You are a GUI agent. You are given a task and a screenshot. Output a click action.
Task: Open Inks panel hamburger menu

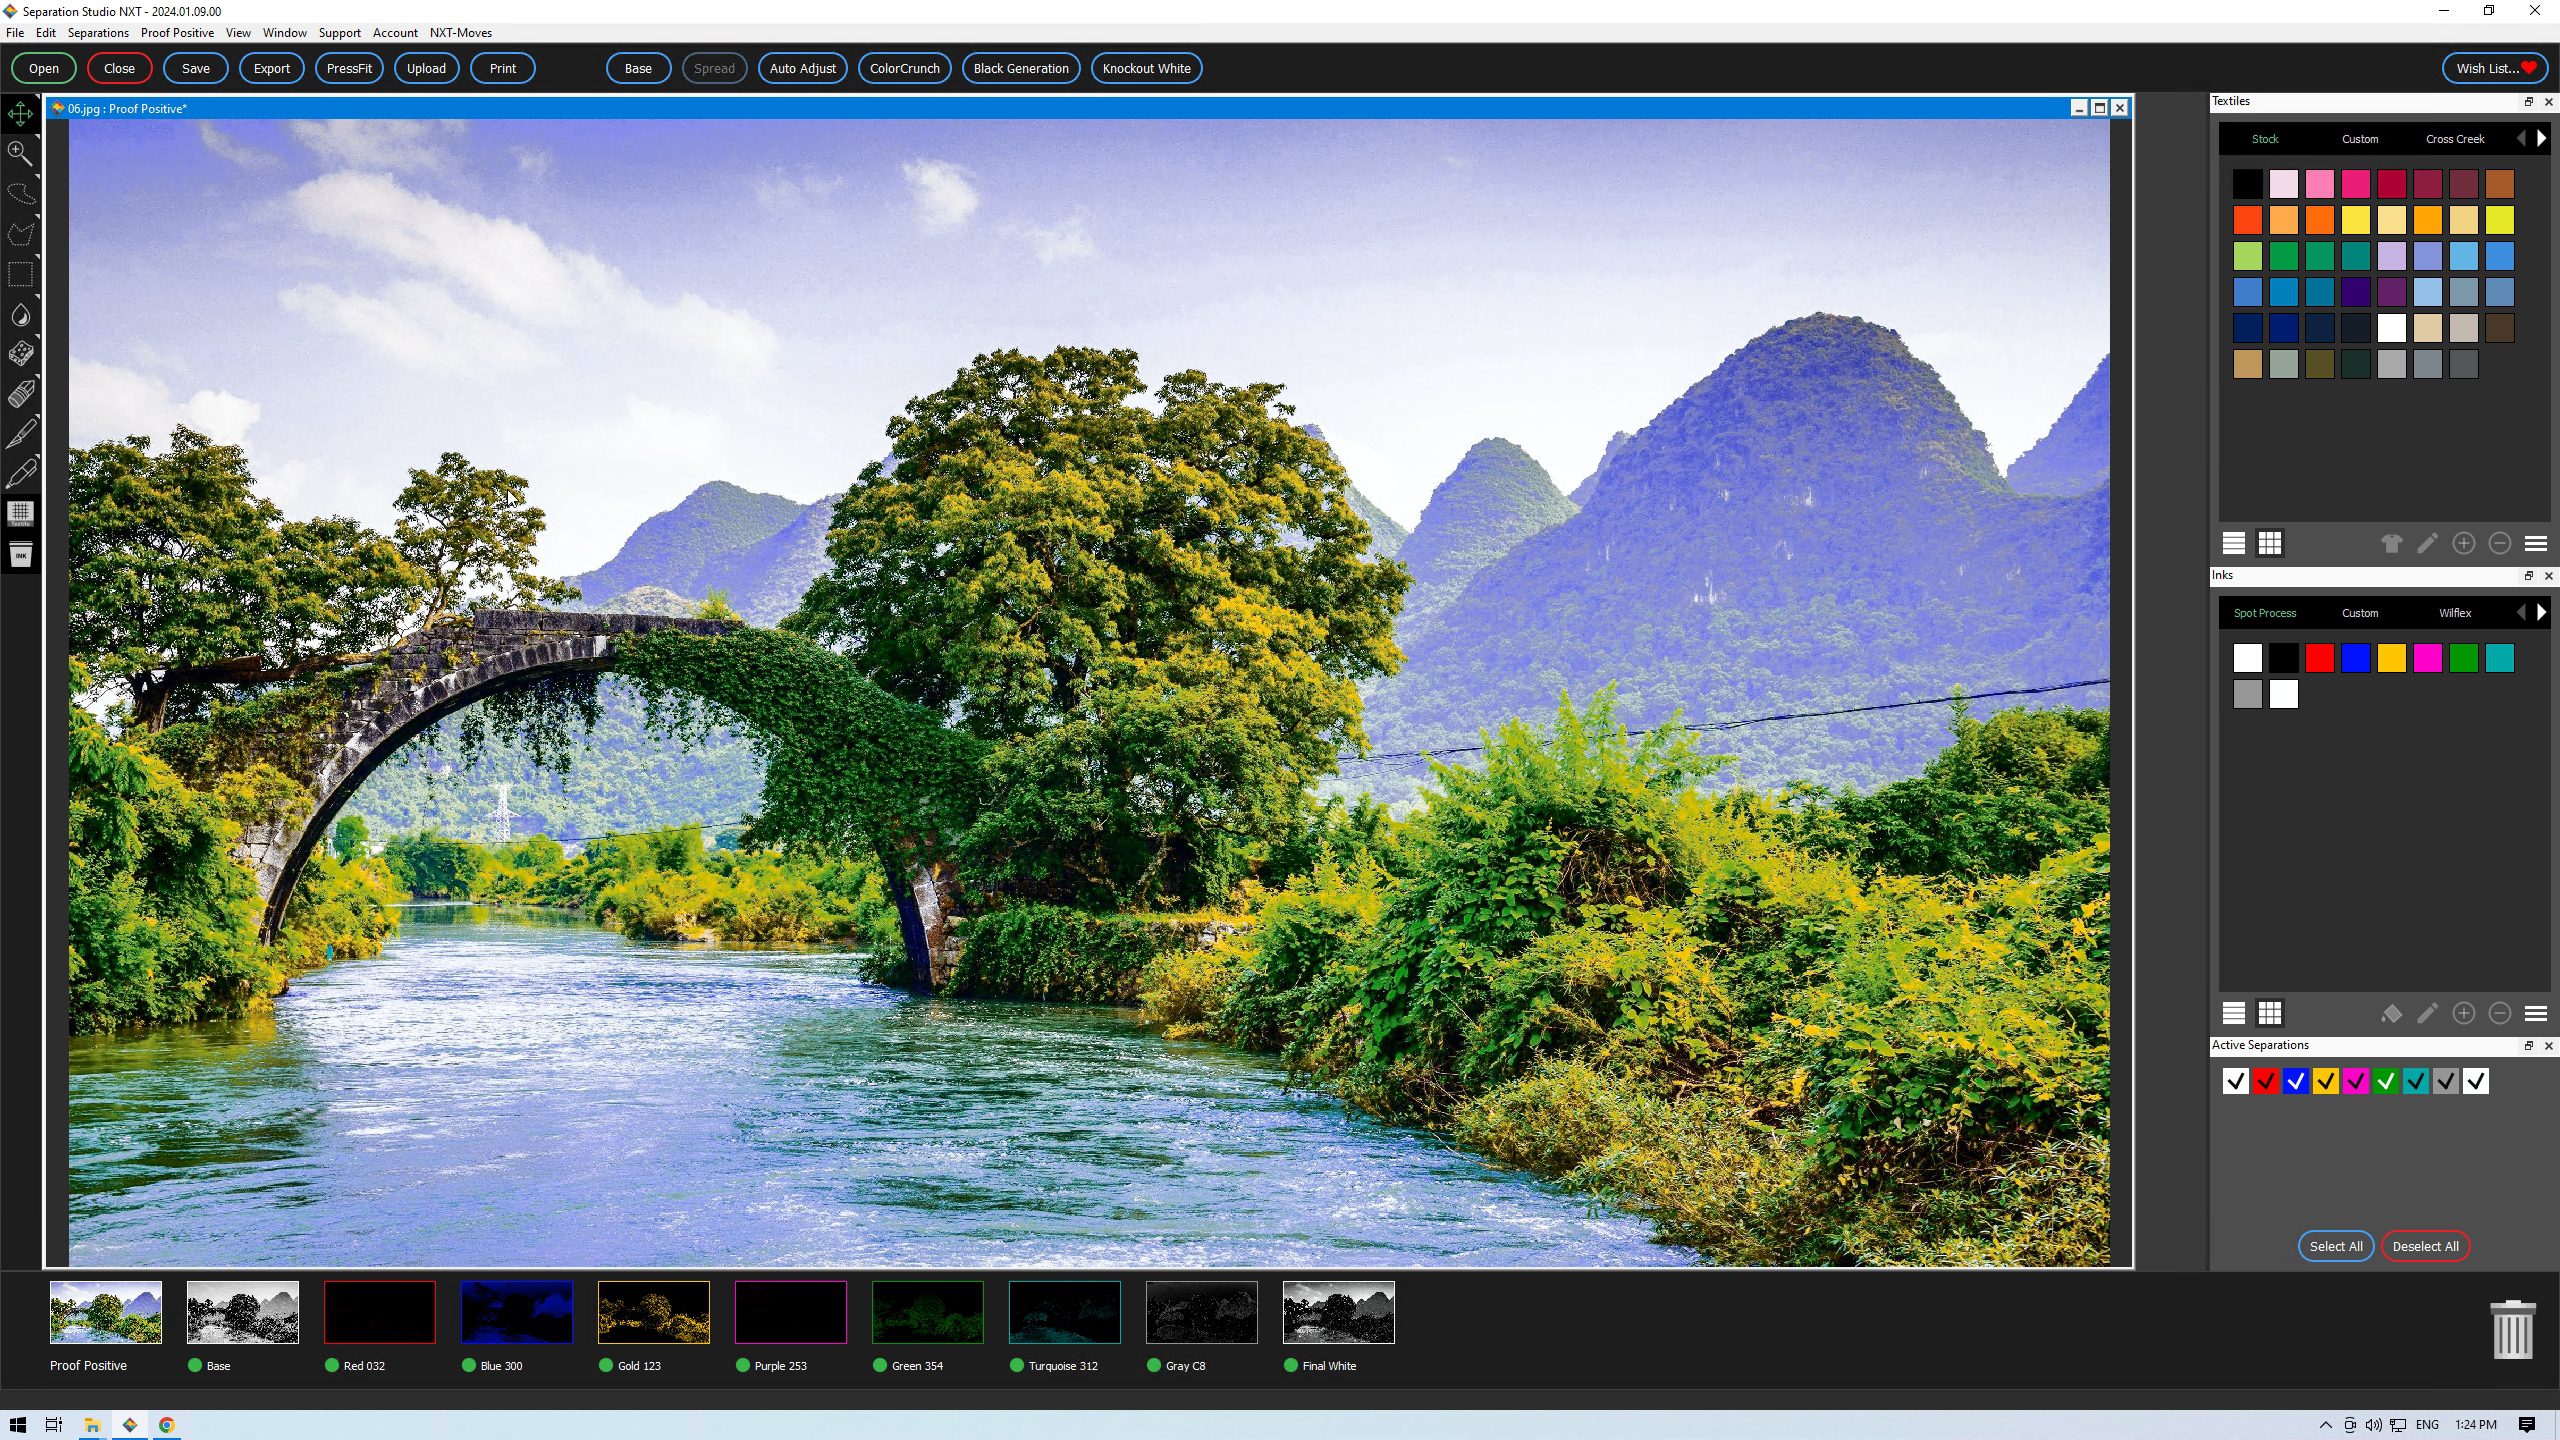2535,1013
